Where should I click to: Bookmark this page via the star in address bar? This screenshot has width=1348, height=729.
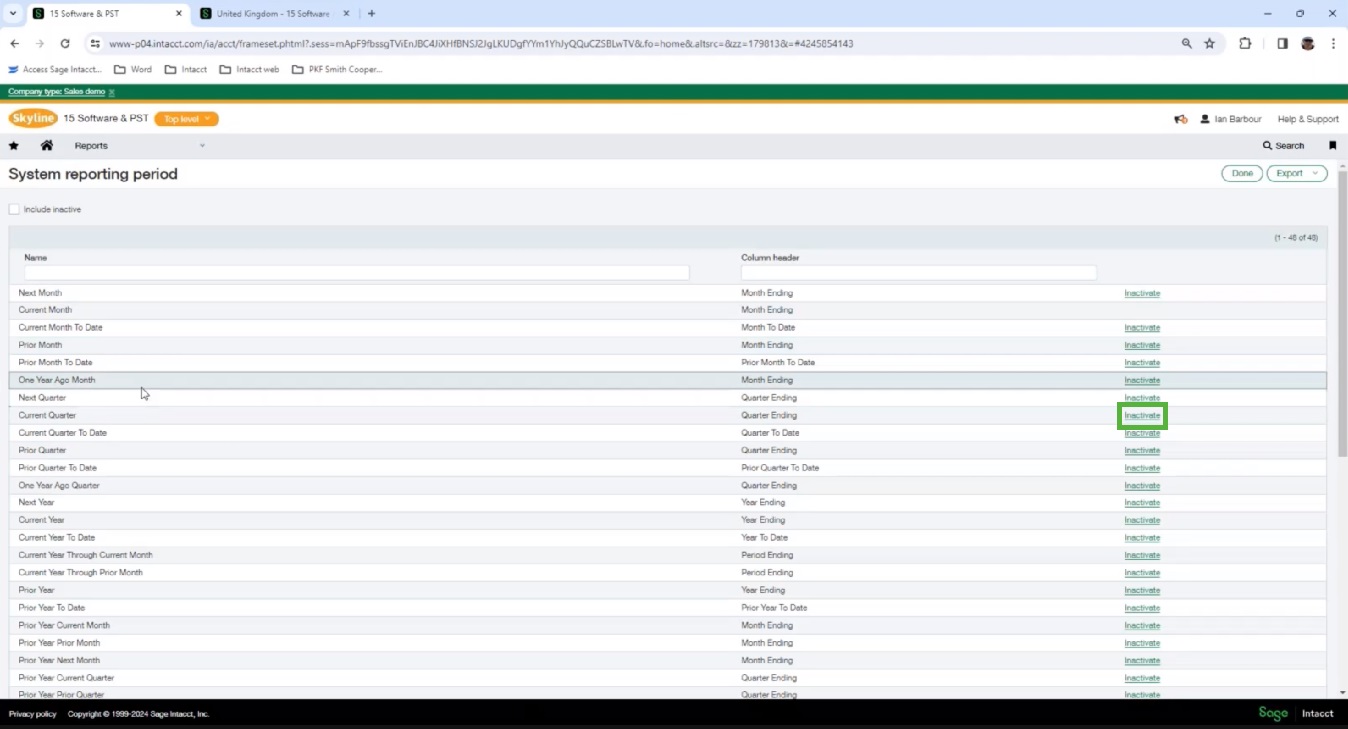[1211, 43]
